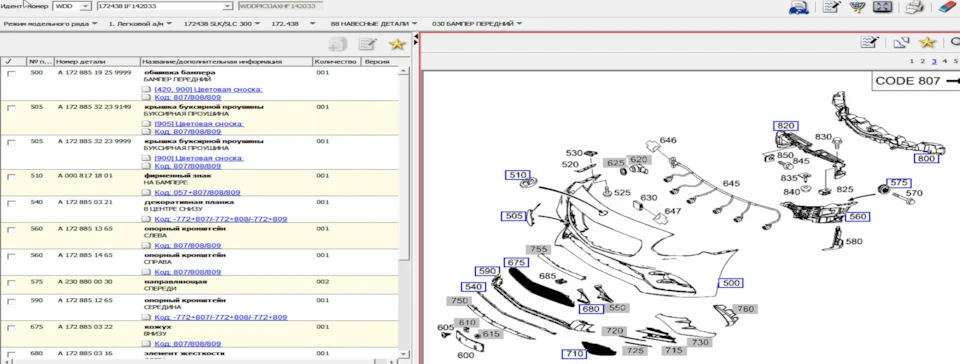Click callout 510 on the diagram
Screen dimensions: 960x364
point(517,175)
